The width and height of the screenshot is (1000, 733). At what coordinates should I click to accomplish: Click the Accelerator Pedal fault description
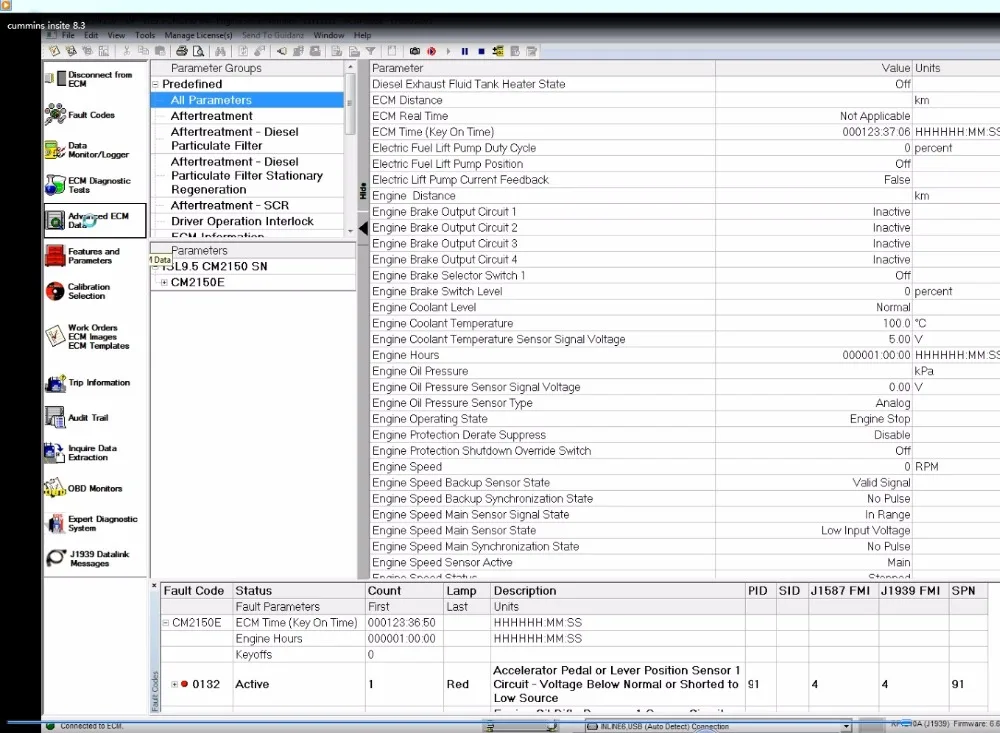click(616, 684)
